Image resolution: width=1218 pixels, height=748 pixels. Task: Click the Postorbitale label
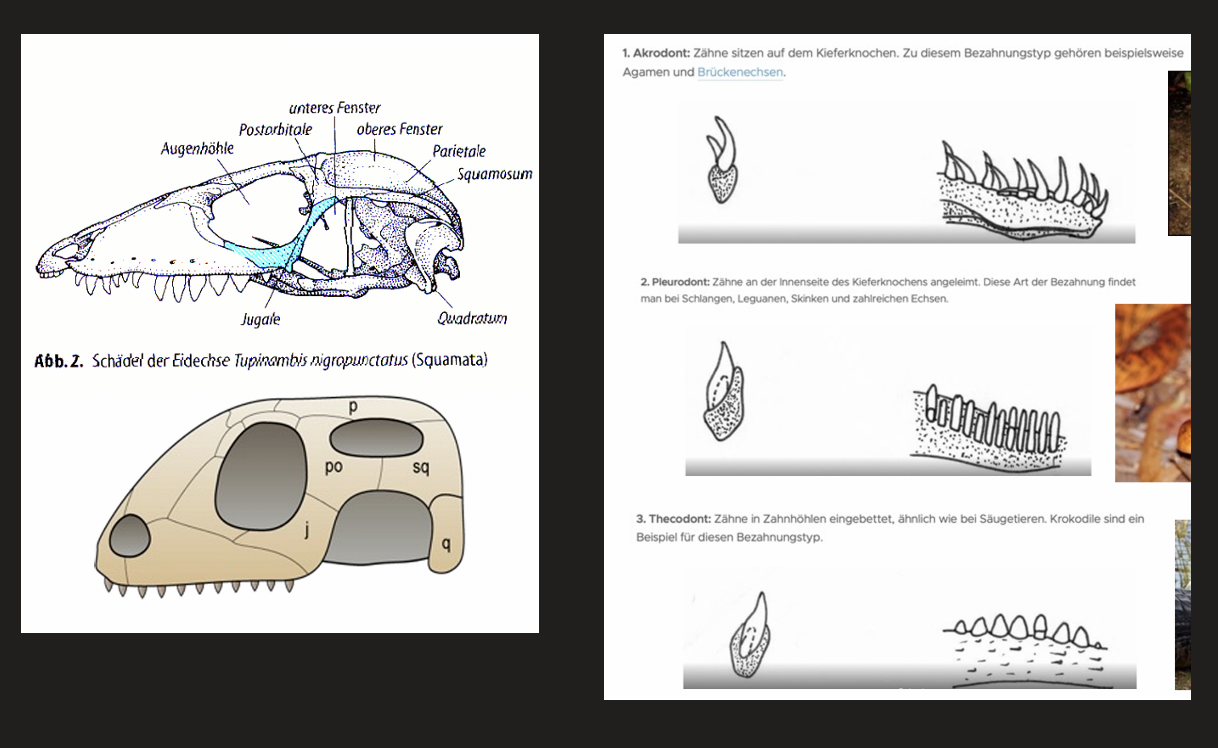[x=276, y=130]
